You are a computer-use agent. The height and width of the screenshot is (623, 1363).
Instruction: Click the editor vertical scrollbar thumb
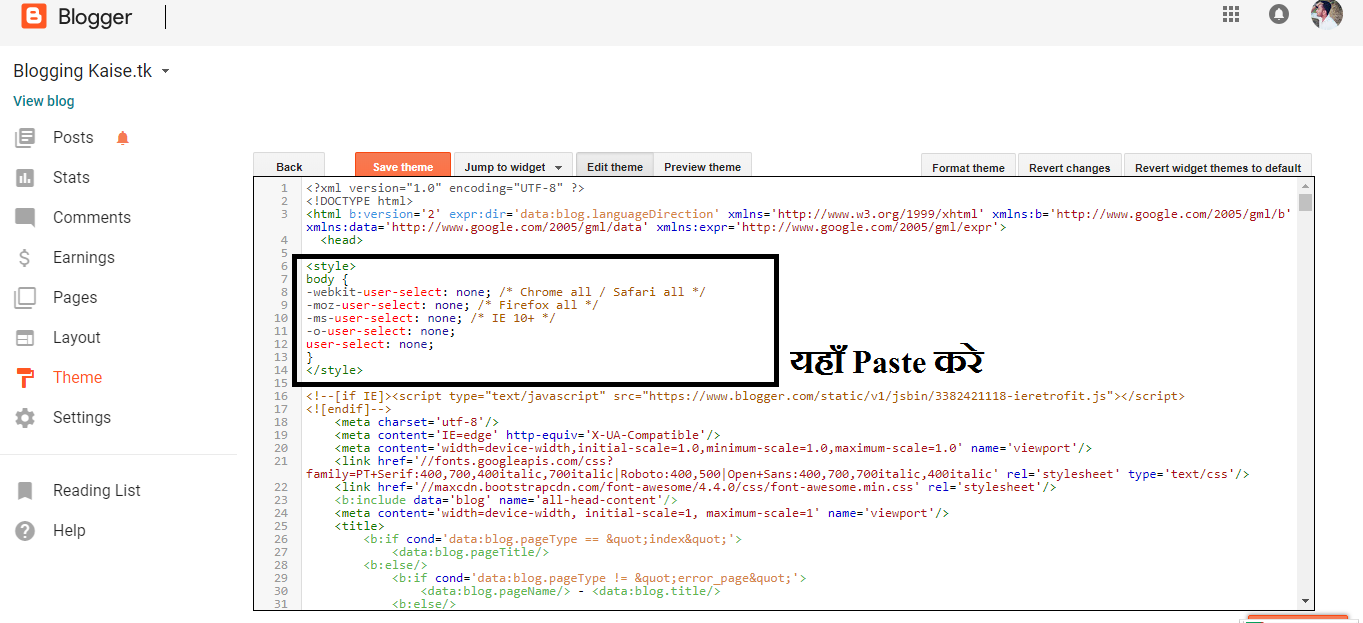point(1305,203)
